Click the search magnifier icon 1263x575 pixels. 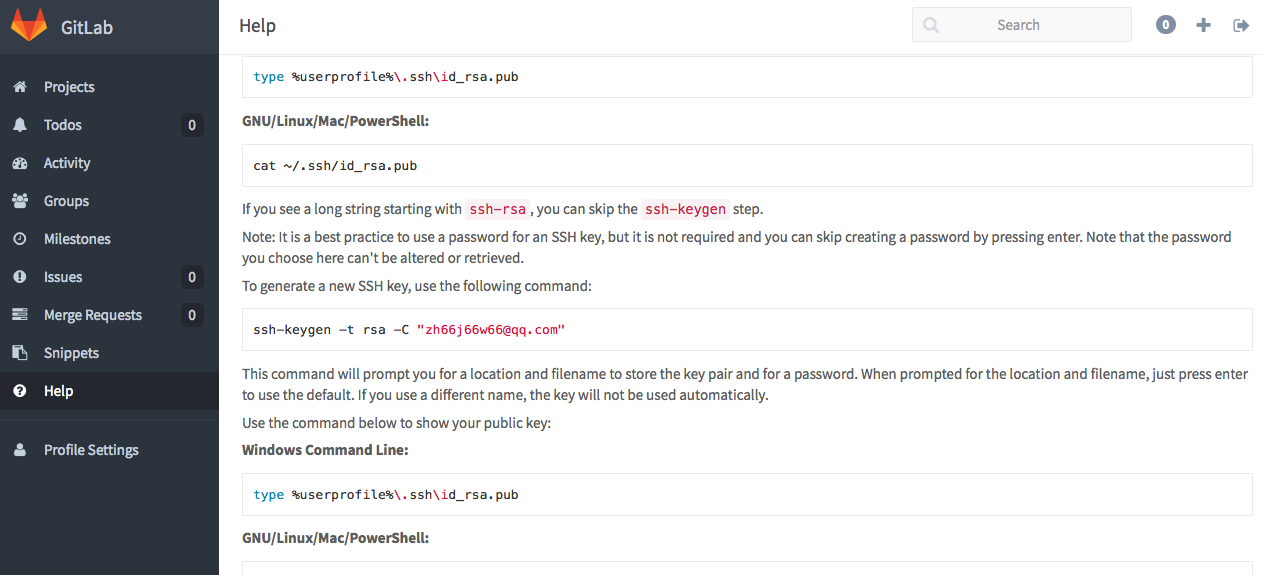[x=931, y=25]
